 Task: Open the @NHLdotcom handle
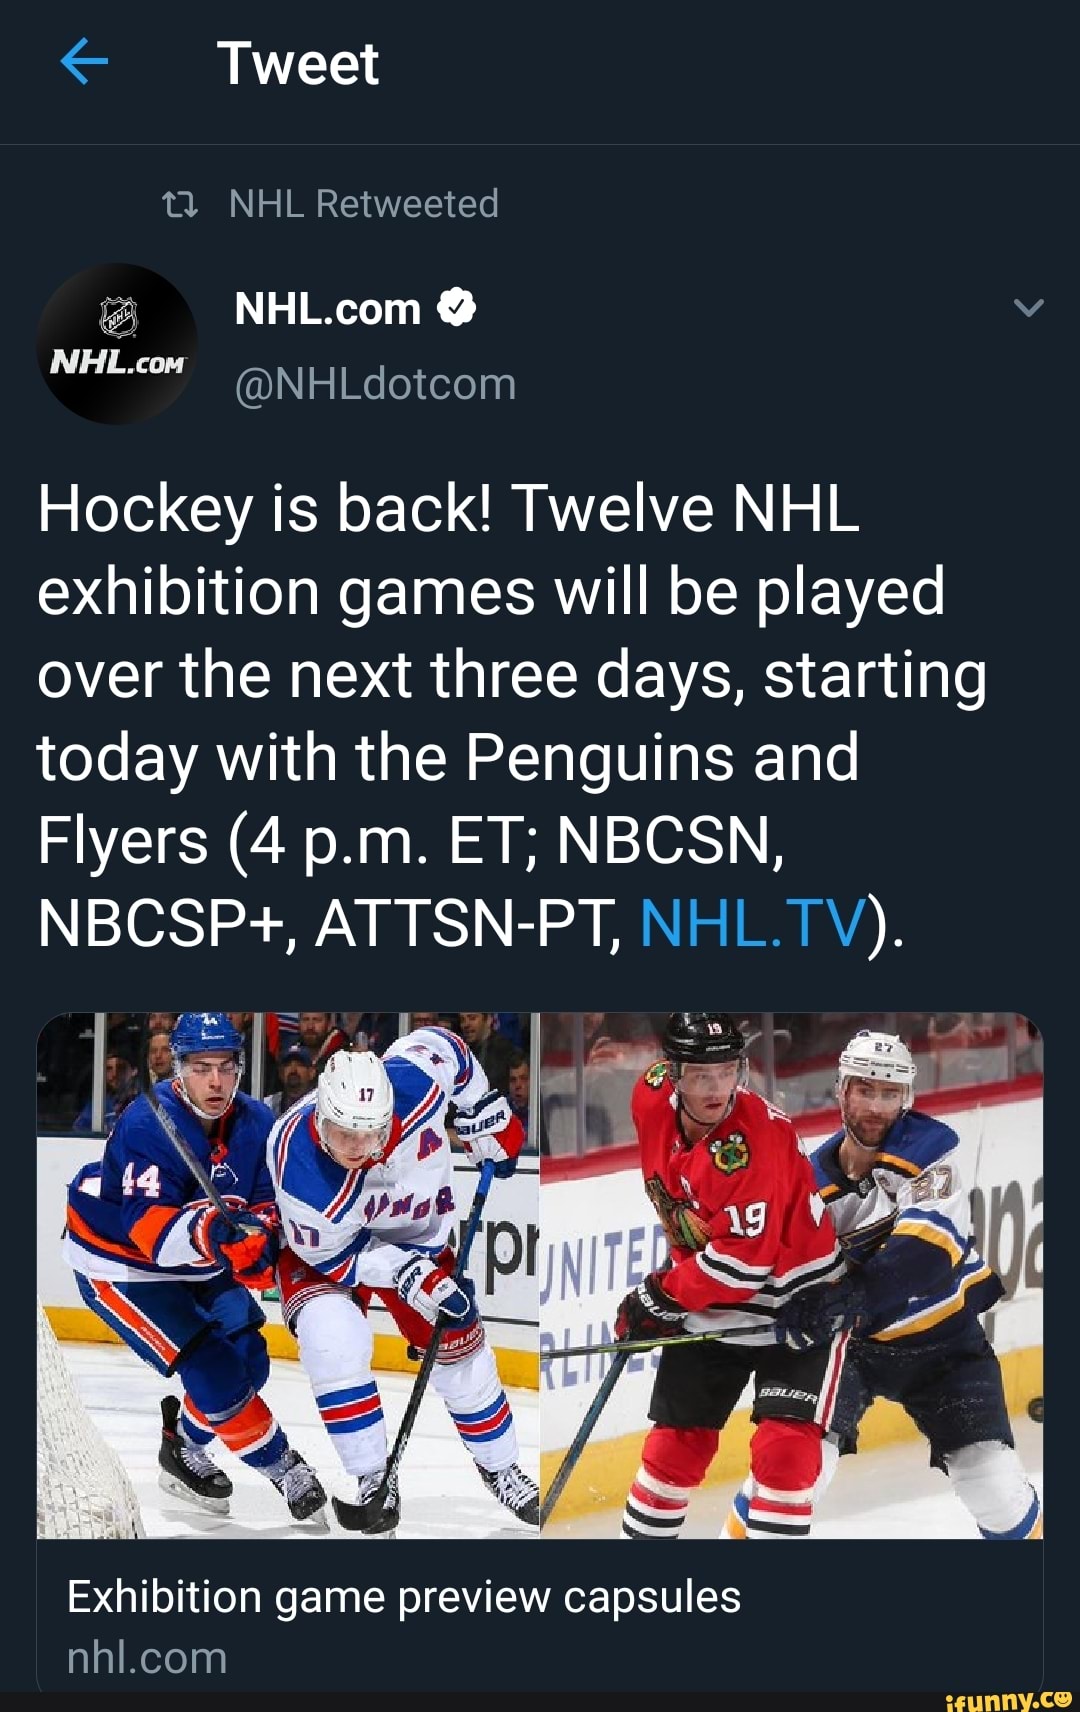(x=375, y=384)
